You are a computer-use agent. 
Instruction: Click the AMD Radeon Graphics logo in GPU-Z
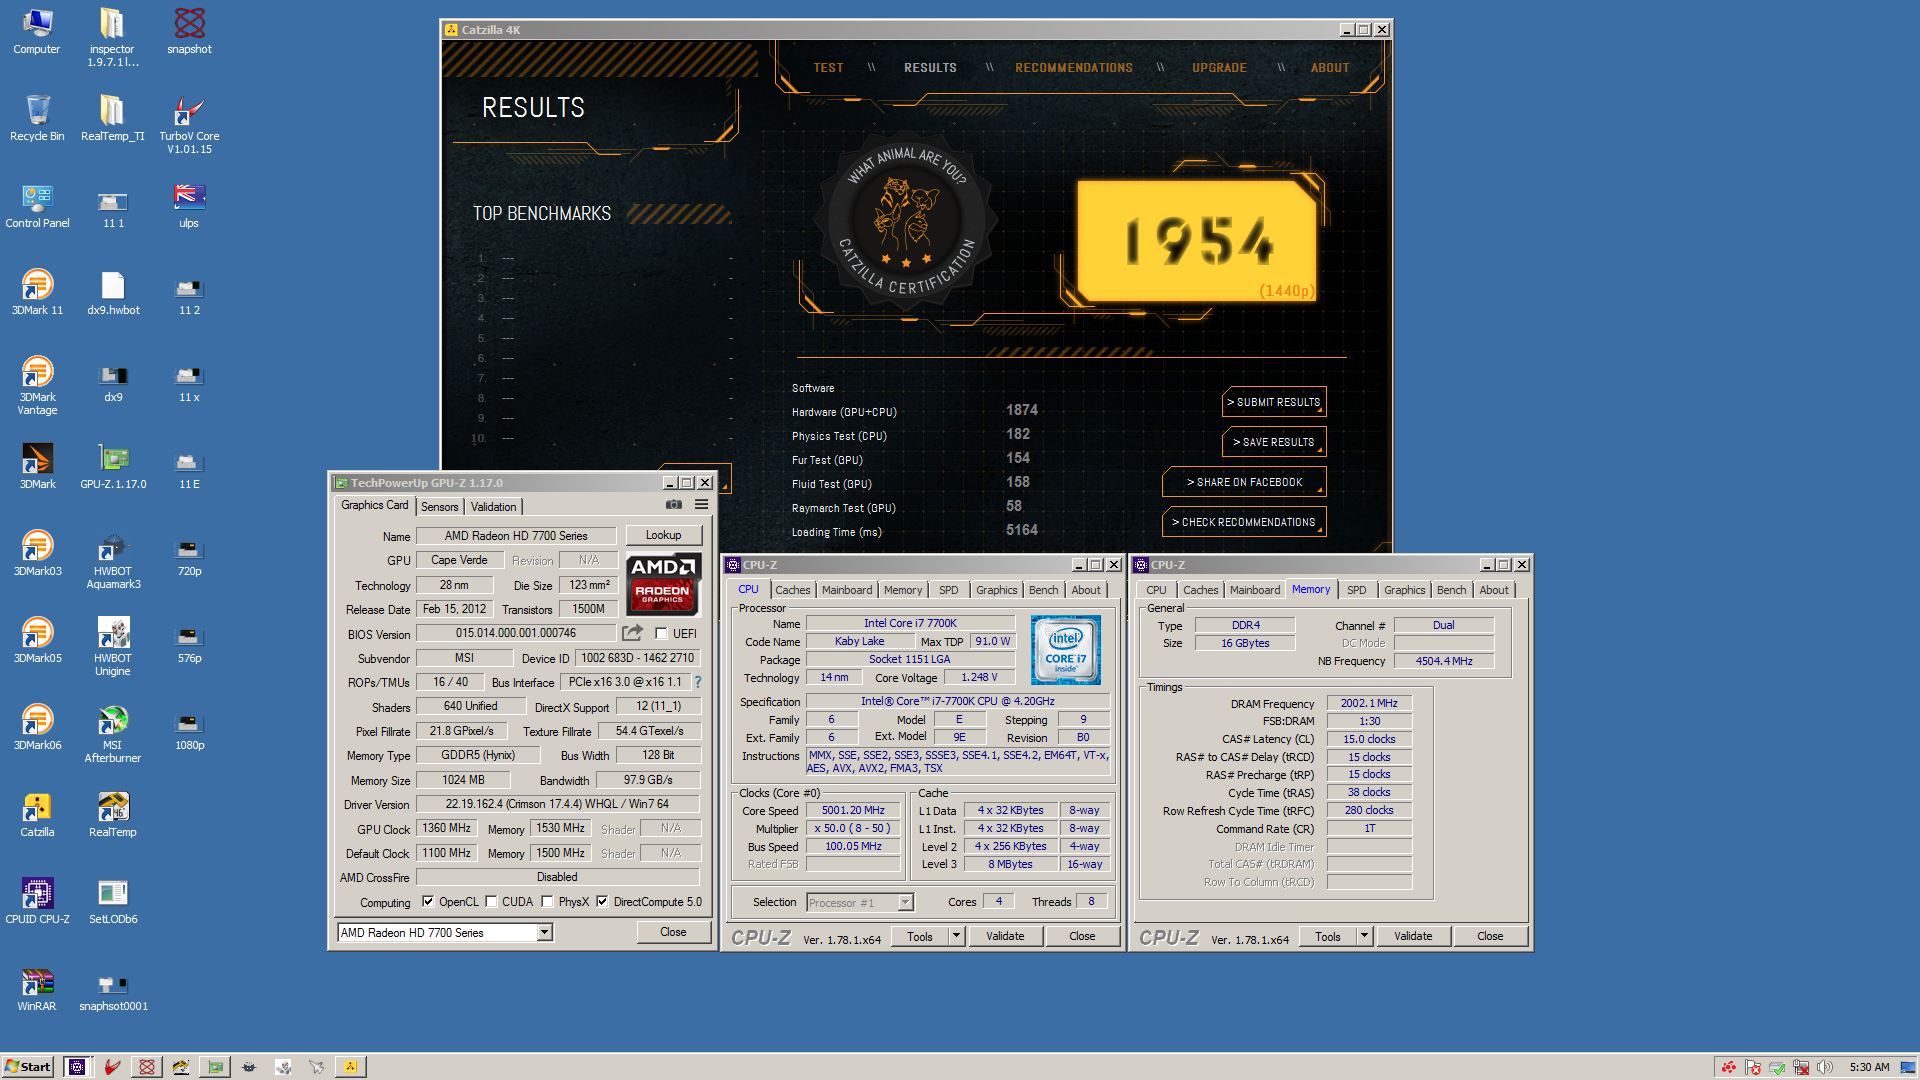(663, 584)
